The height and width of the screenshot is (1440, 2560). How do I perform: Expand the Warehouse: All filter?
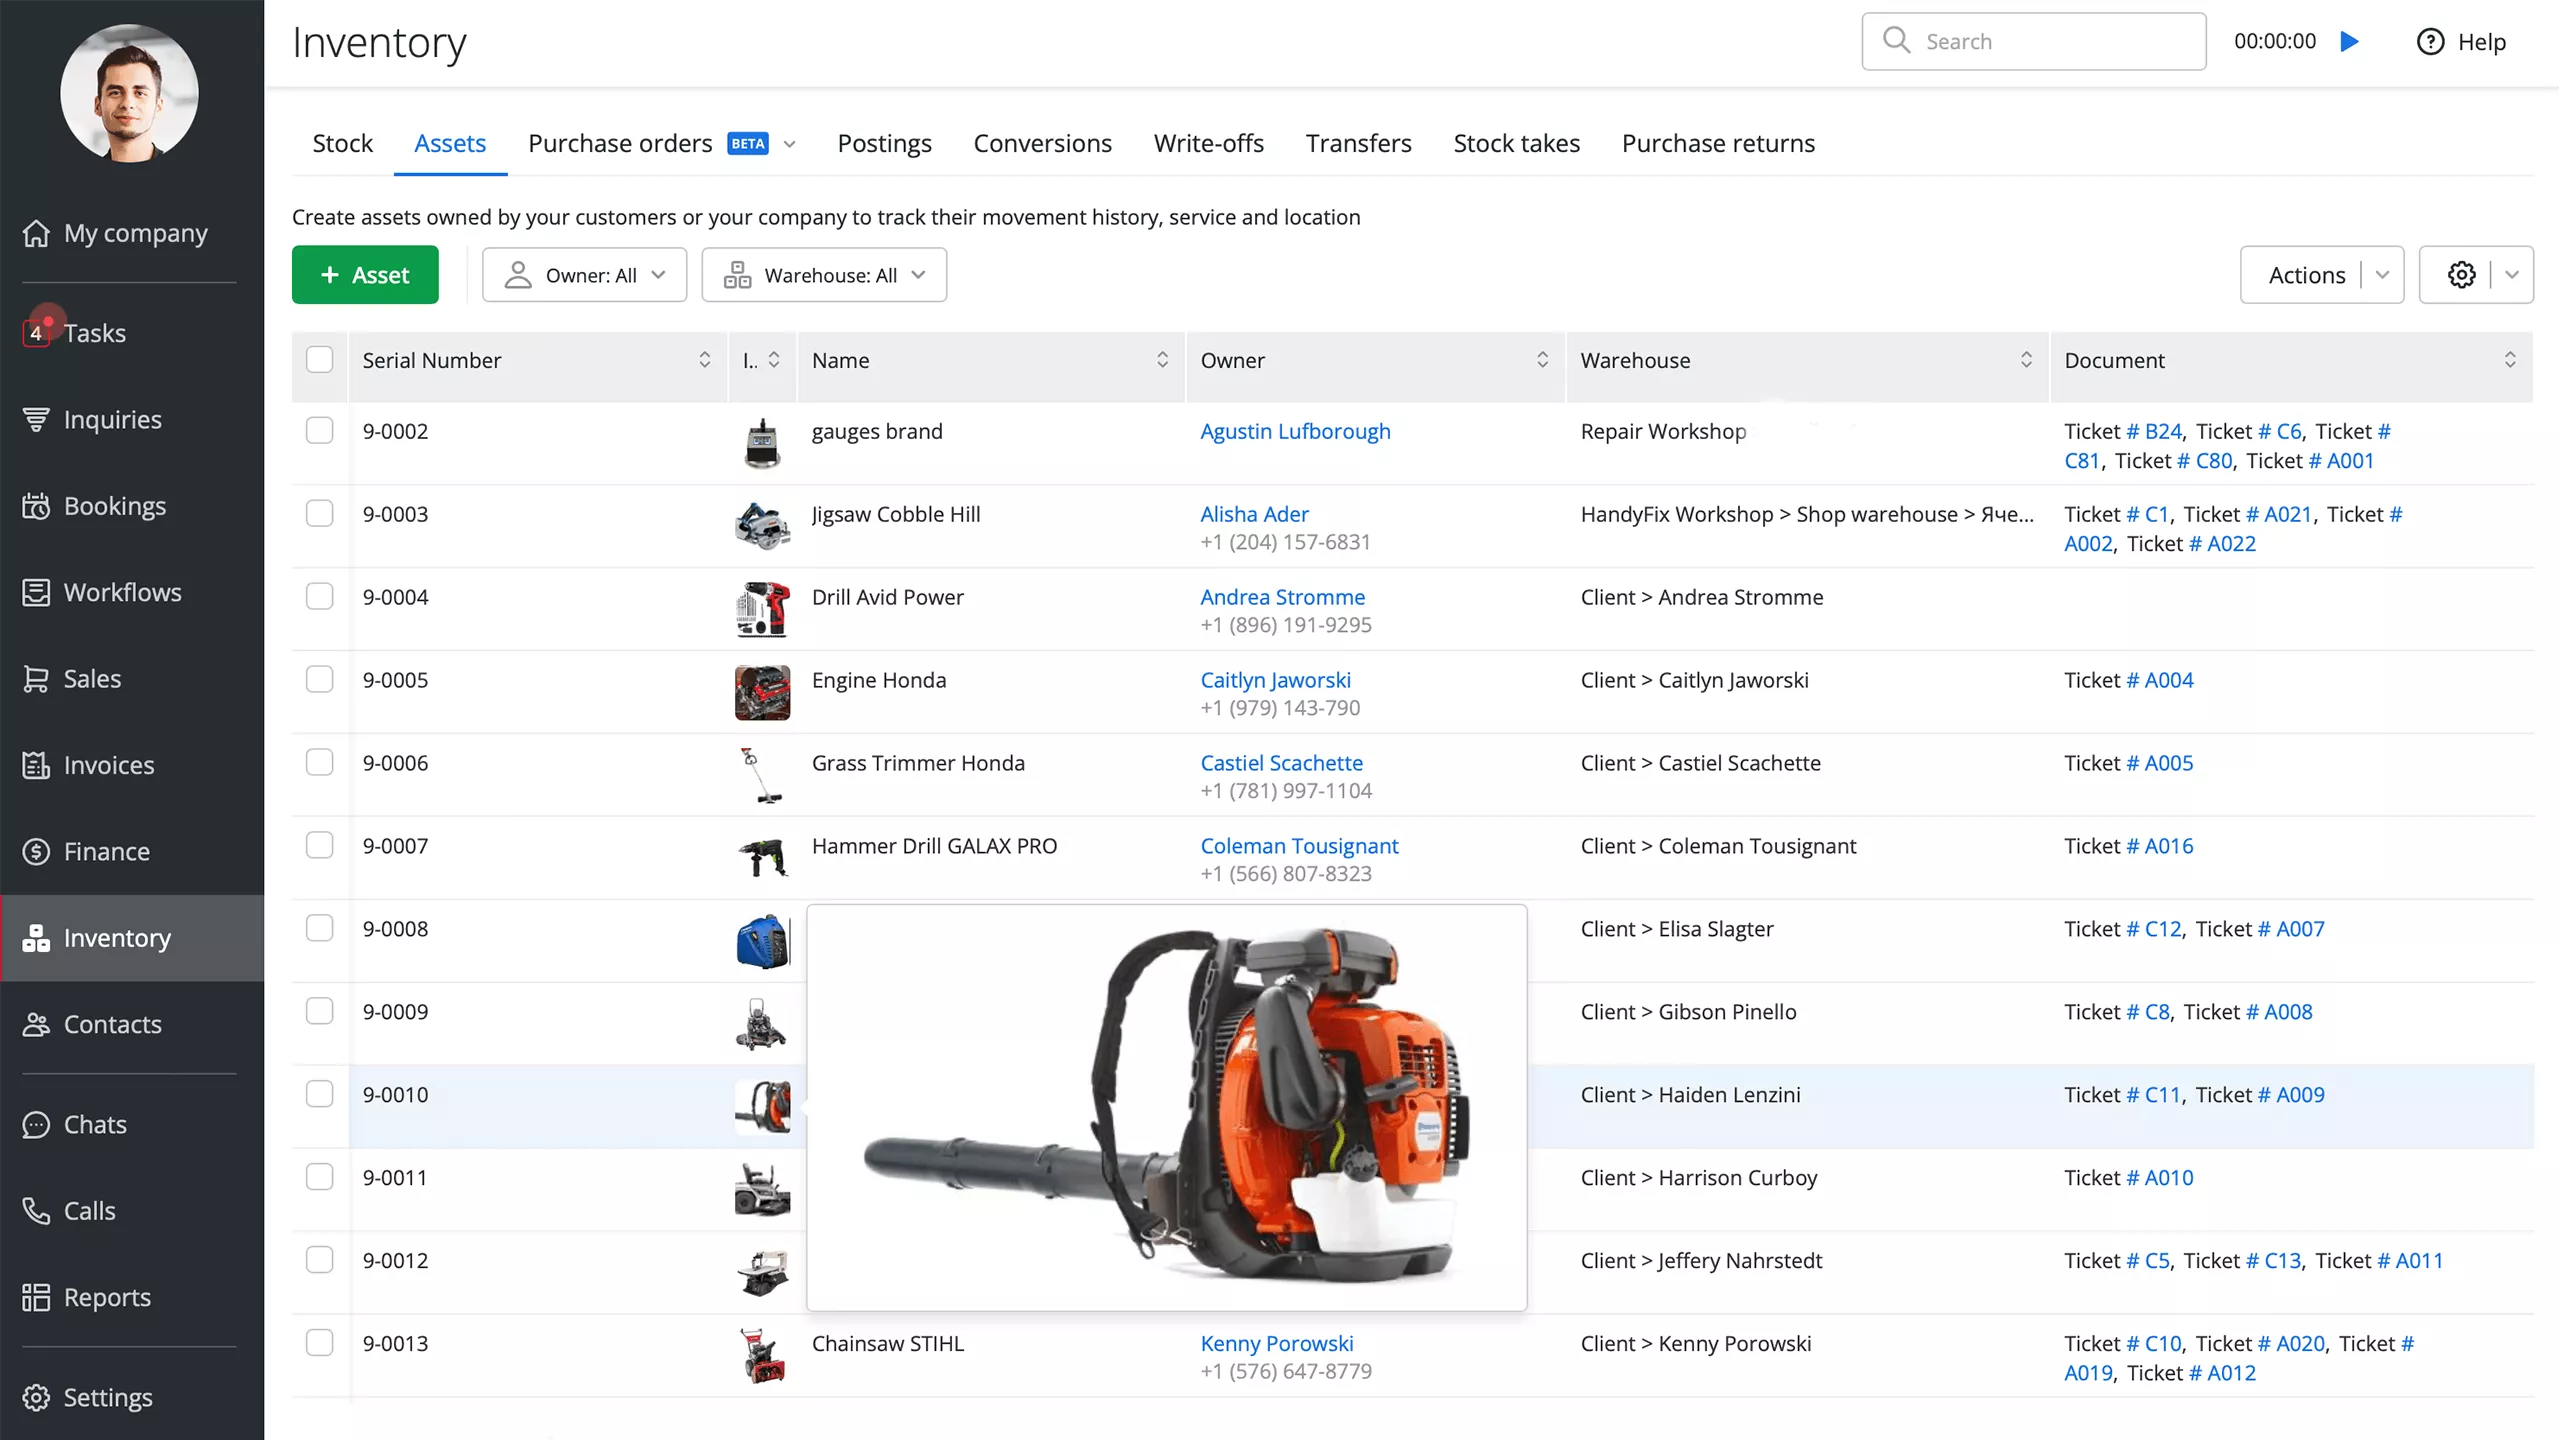point(824,274)
